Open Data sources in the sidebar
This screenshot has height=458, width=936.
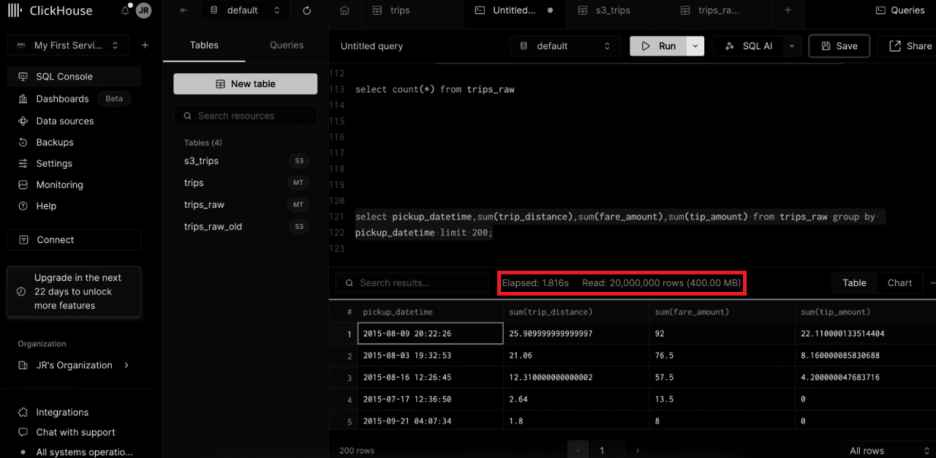pyautogui.click(x=74, y=121)
